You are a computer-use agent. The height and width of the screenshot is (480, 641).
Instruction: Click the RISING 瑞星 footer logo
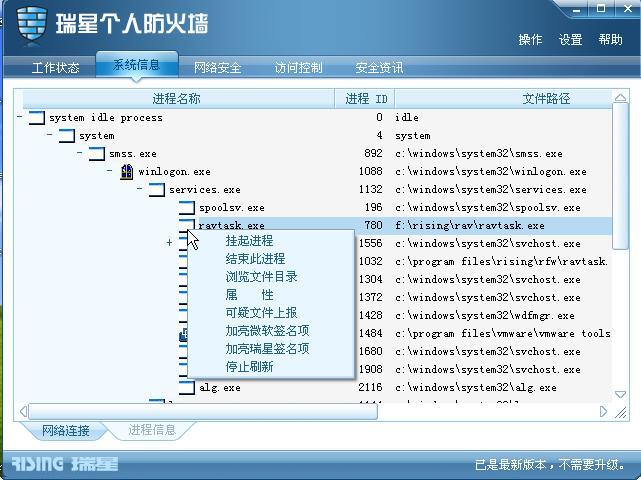[x=65, y=464]
